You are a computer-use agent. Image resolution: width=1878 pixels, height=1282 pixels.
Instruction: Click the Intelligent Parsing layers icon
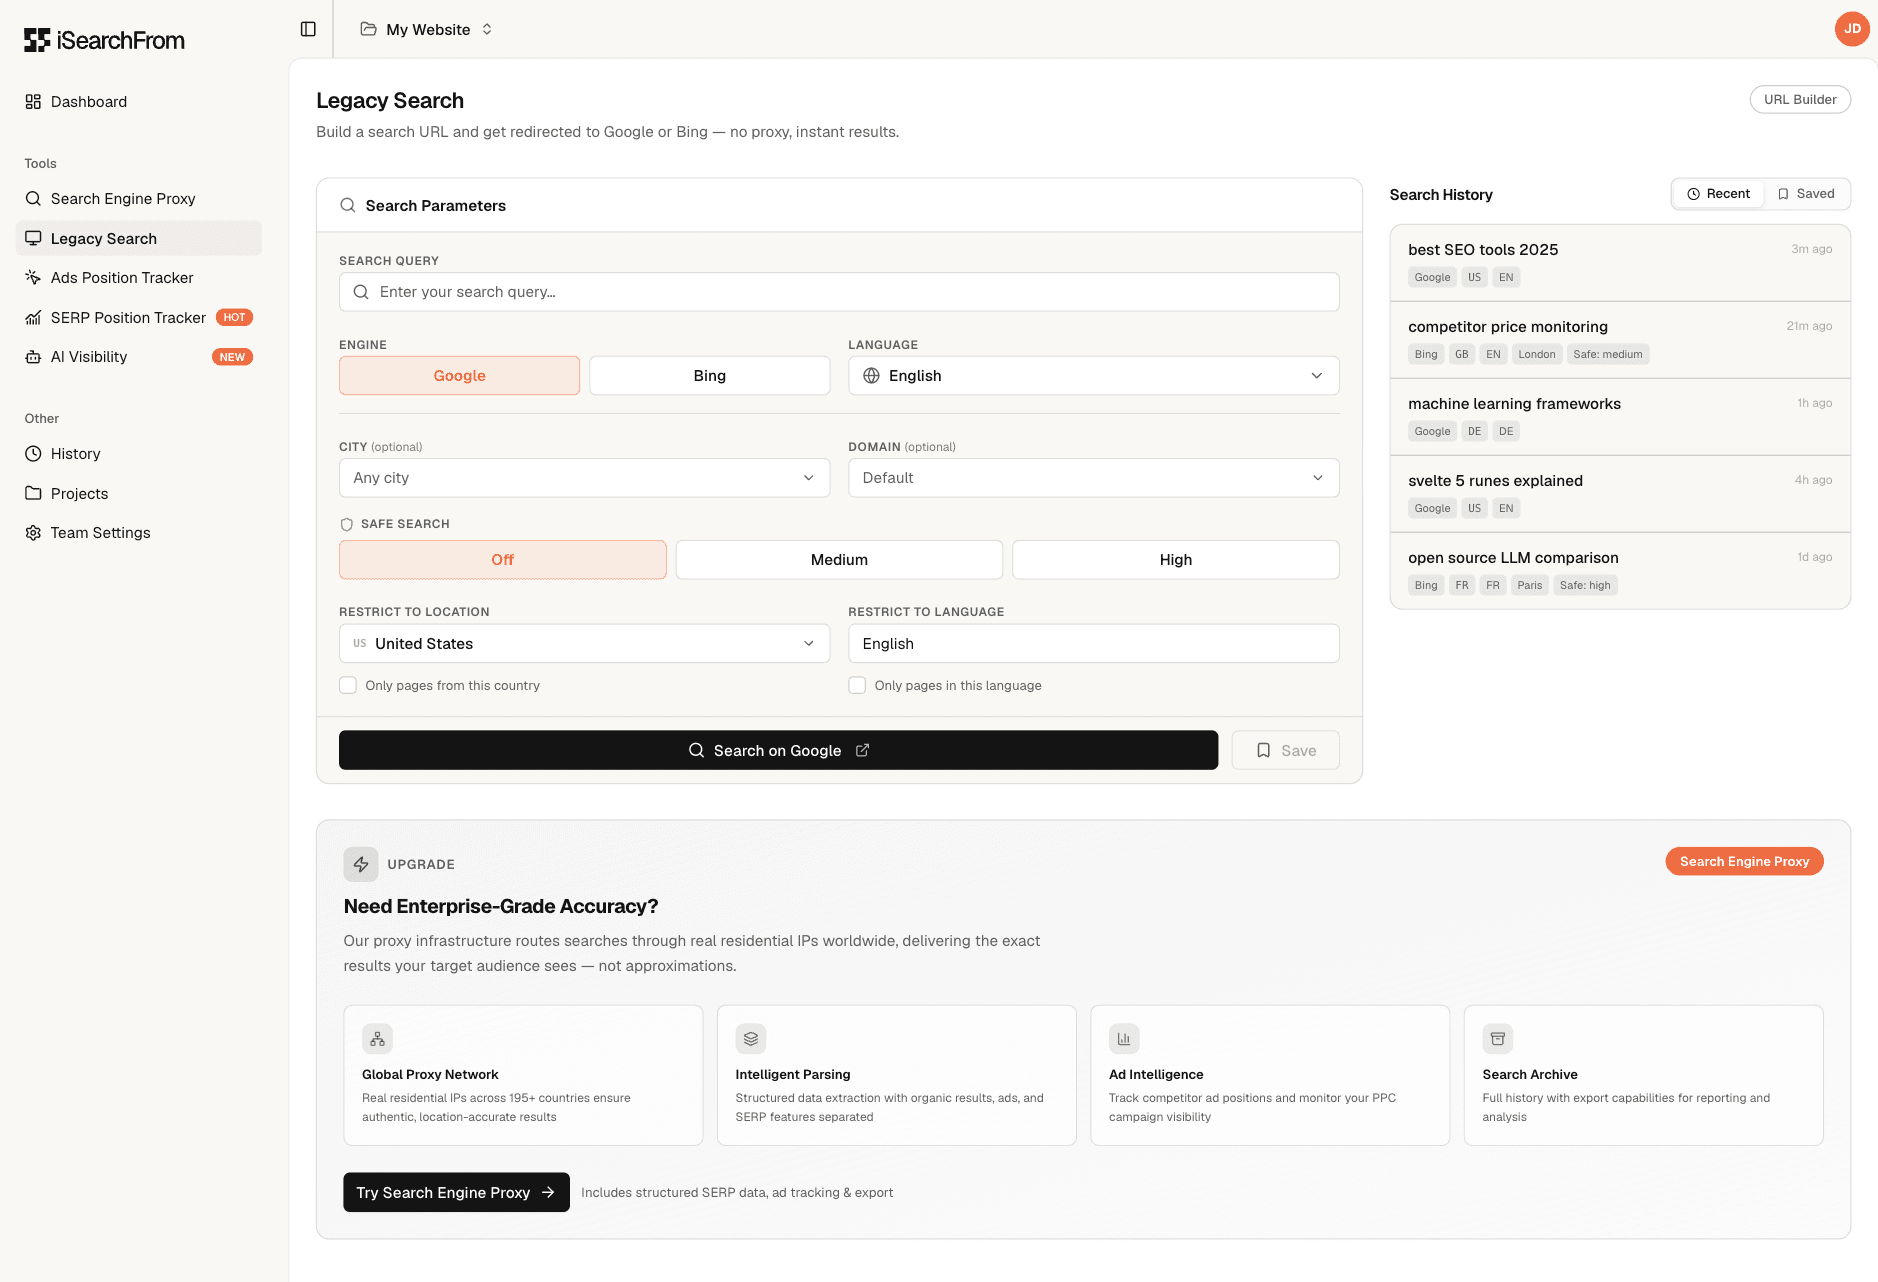[x=751, y=1039]
